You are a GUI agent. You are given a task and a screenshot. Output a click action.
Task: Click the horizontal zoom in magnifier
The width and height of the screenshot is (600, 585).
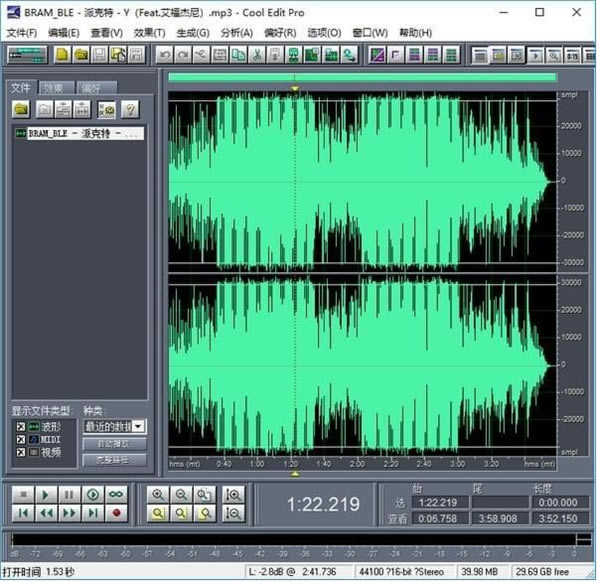coord(158,494)
